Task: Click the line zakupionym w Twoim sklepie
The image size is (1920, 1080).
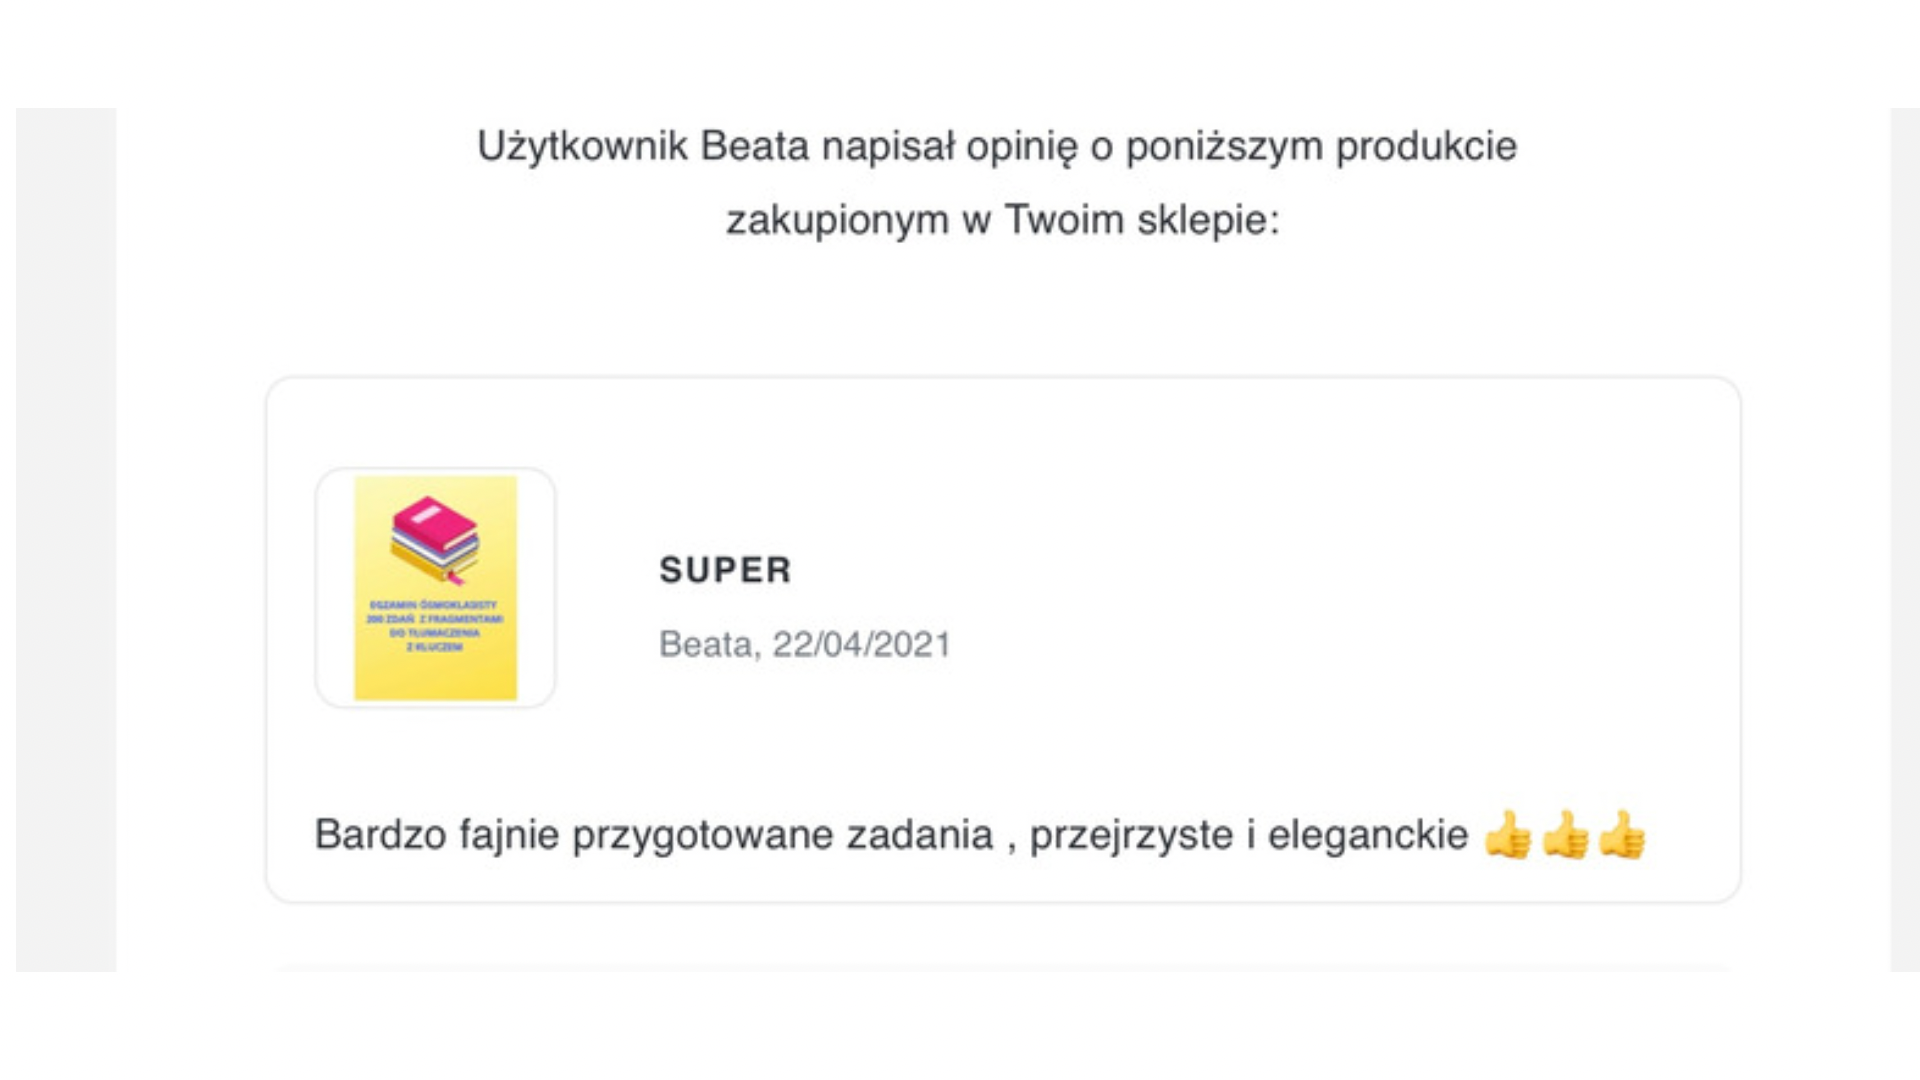Action: [x=1002, y=220]
